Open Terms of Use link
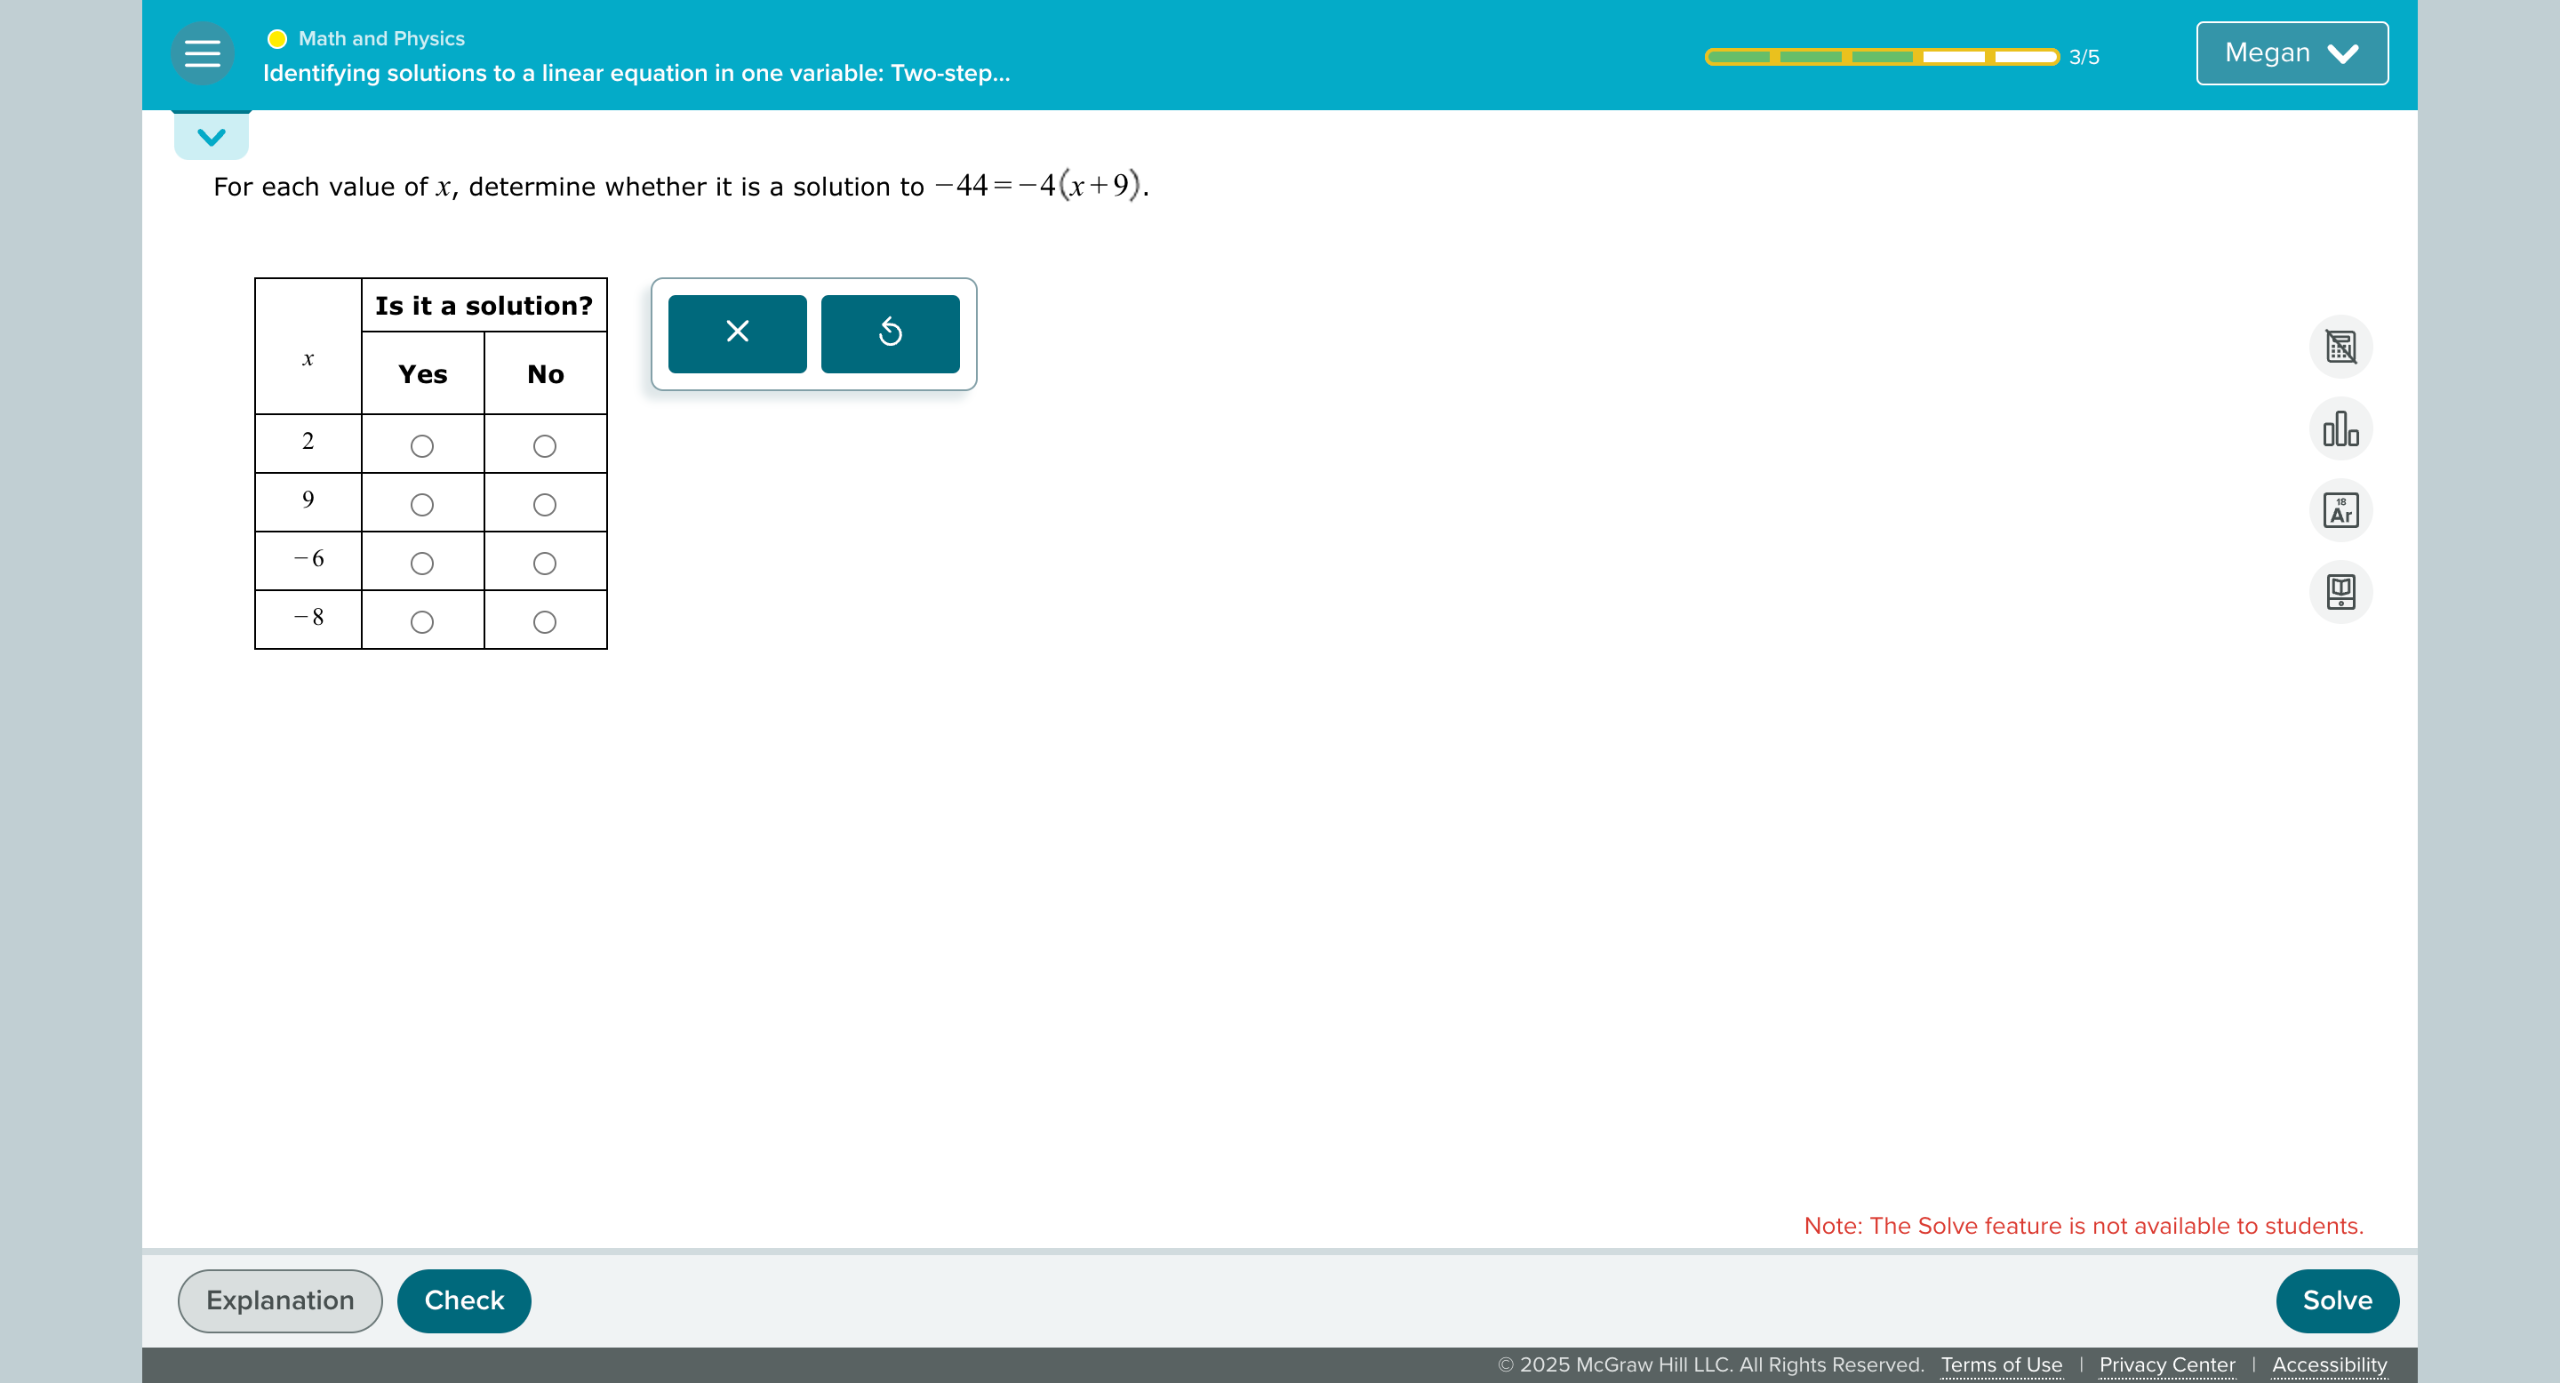This screenshot has width=2560, height=1383. tap(2001, 1365)
